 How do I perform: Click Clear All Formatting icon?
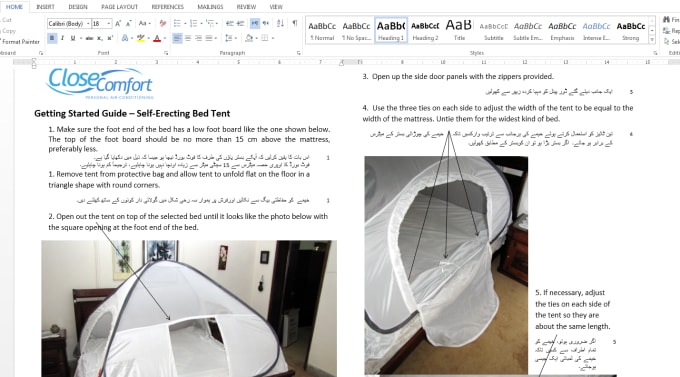point(163,23)
